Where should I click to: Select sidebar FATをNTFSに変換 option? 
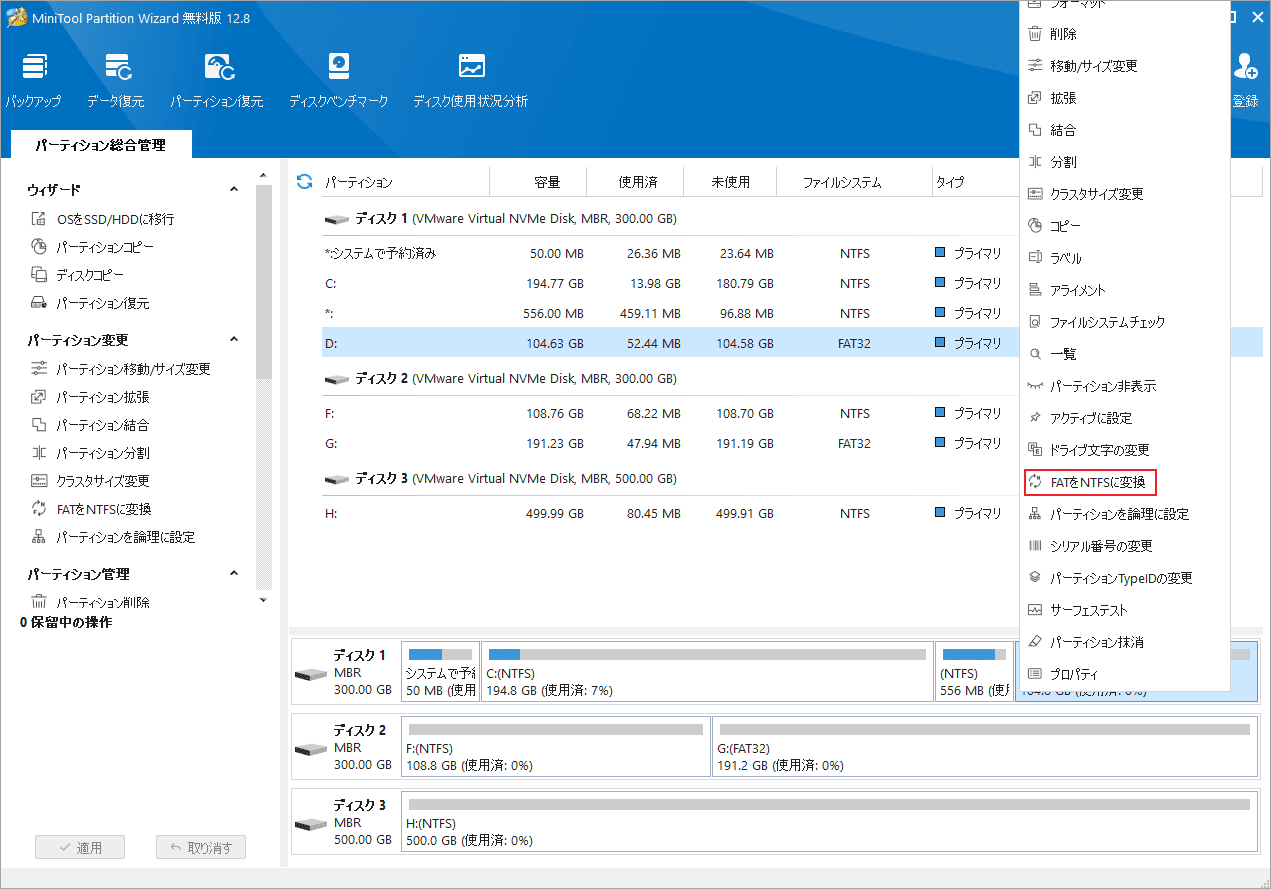[x=91, y=509]
